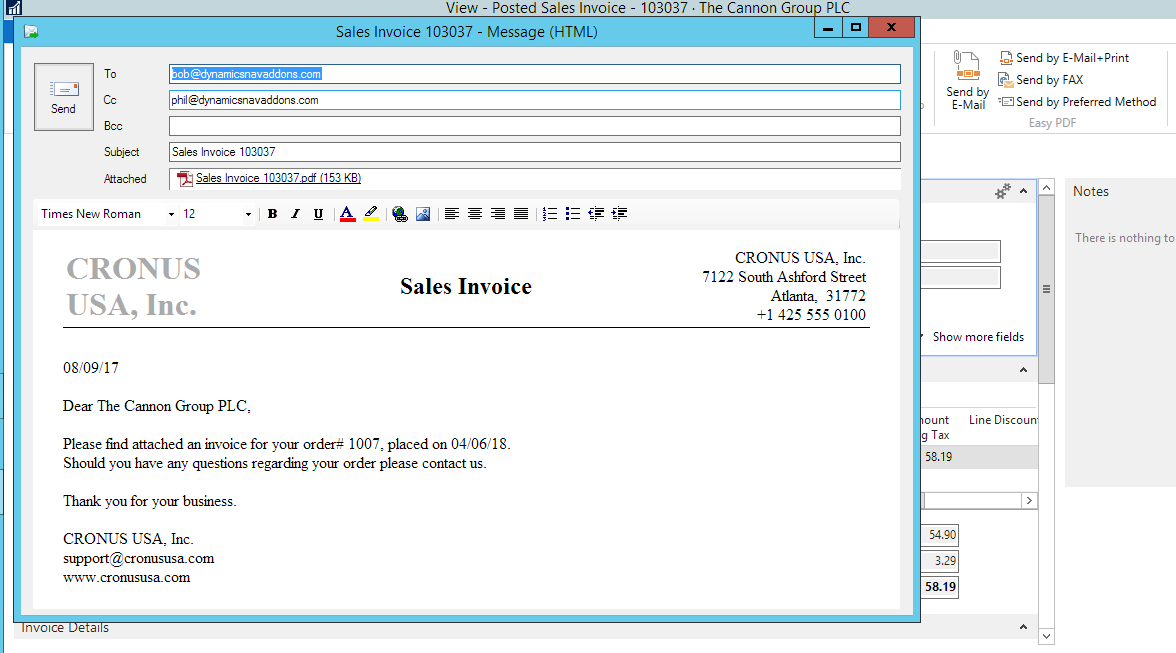Click the support@cronususa.com address in the body

(x=139, y=559)
